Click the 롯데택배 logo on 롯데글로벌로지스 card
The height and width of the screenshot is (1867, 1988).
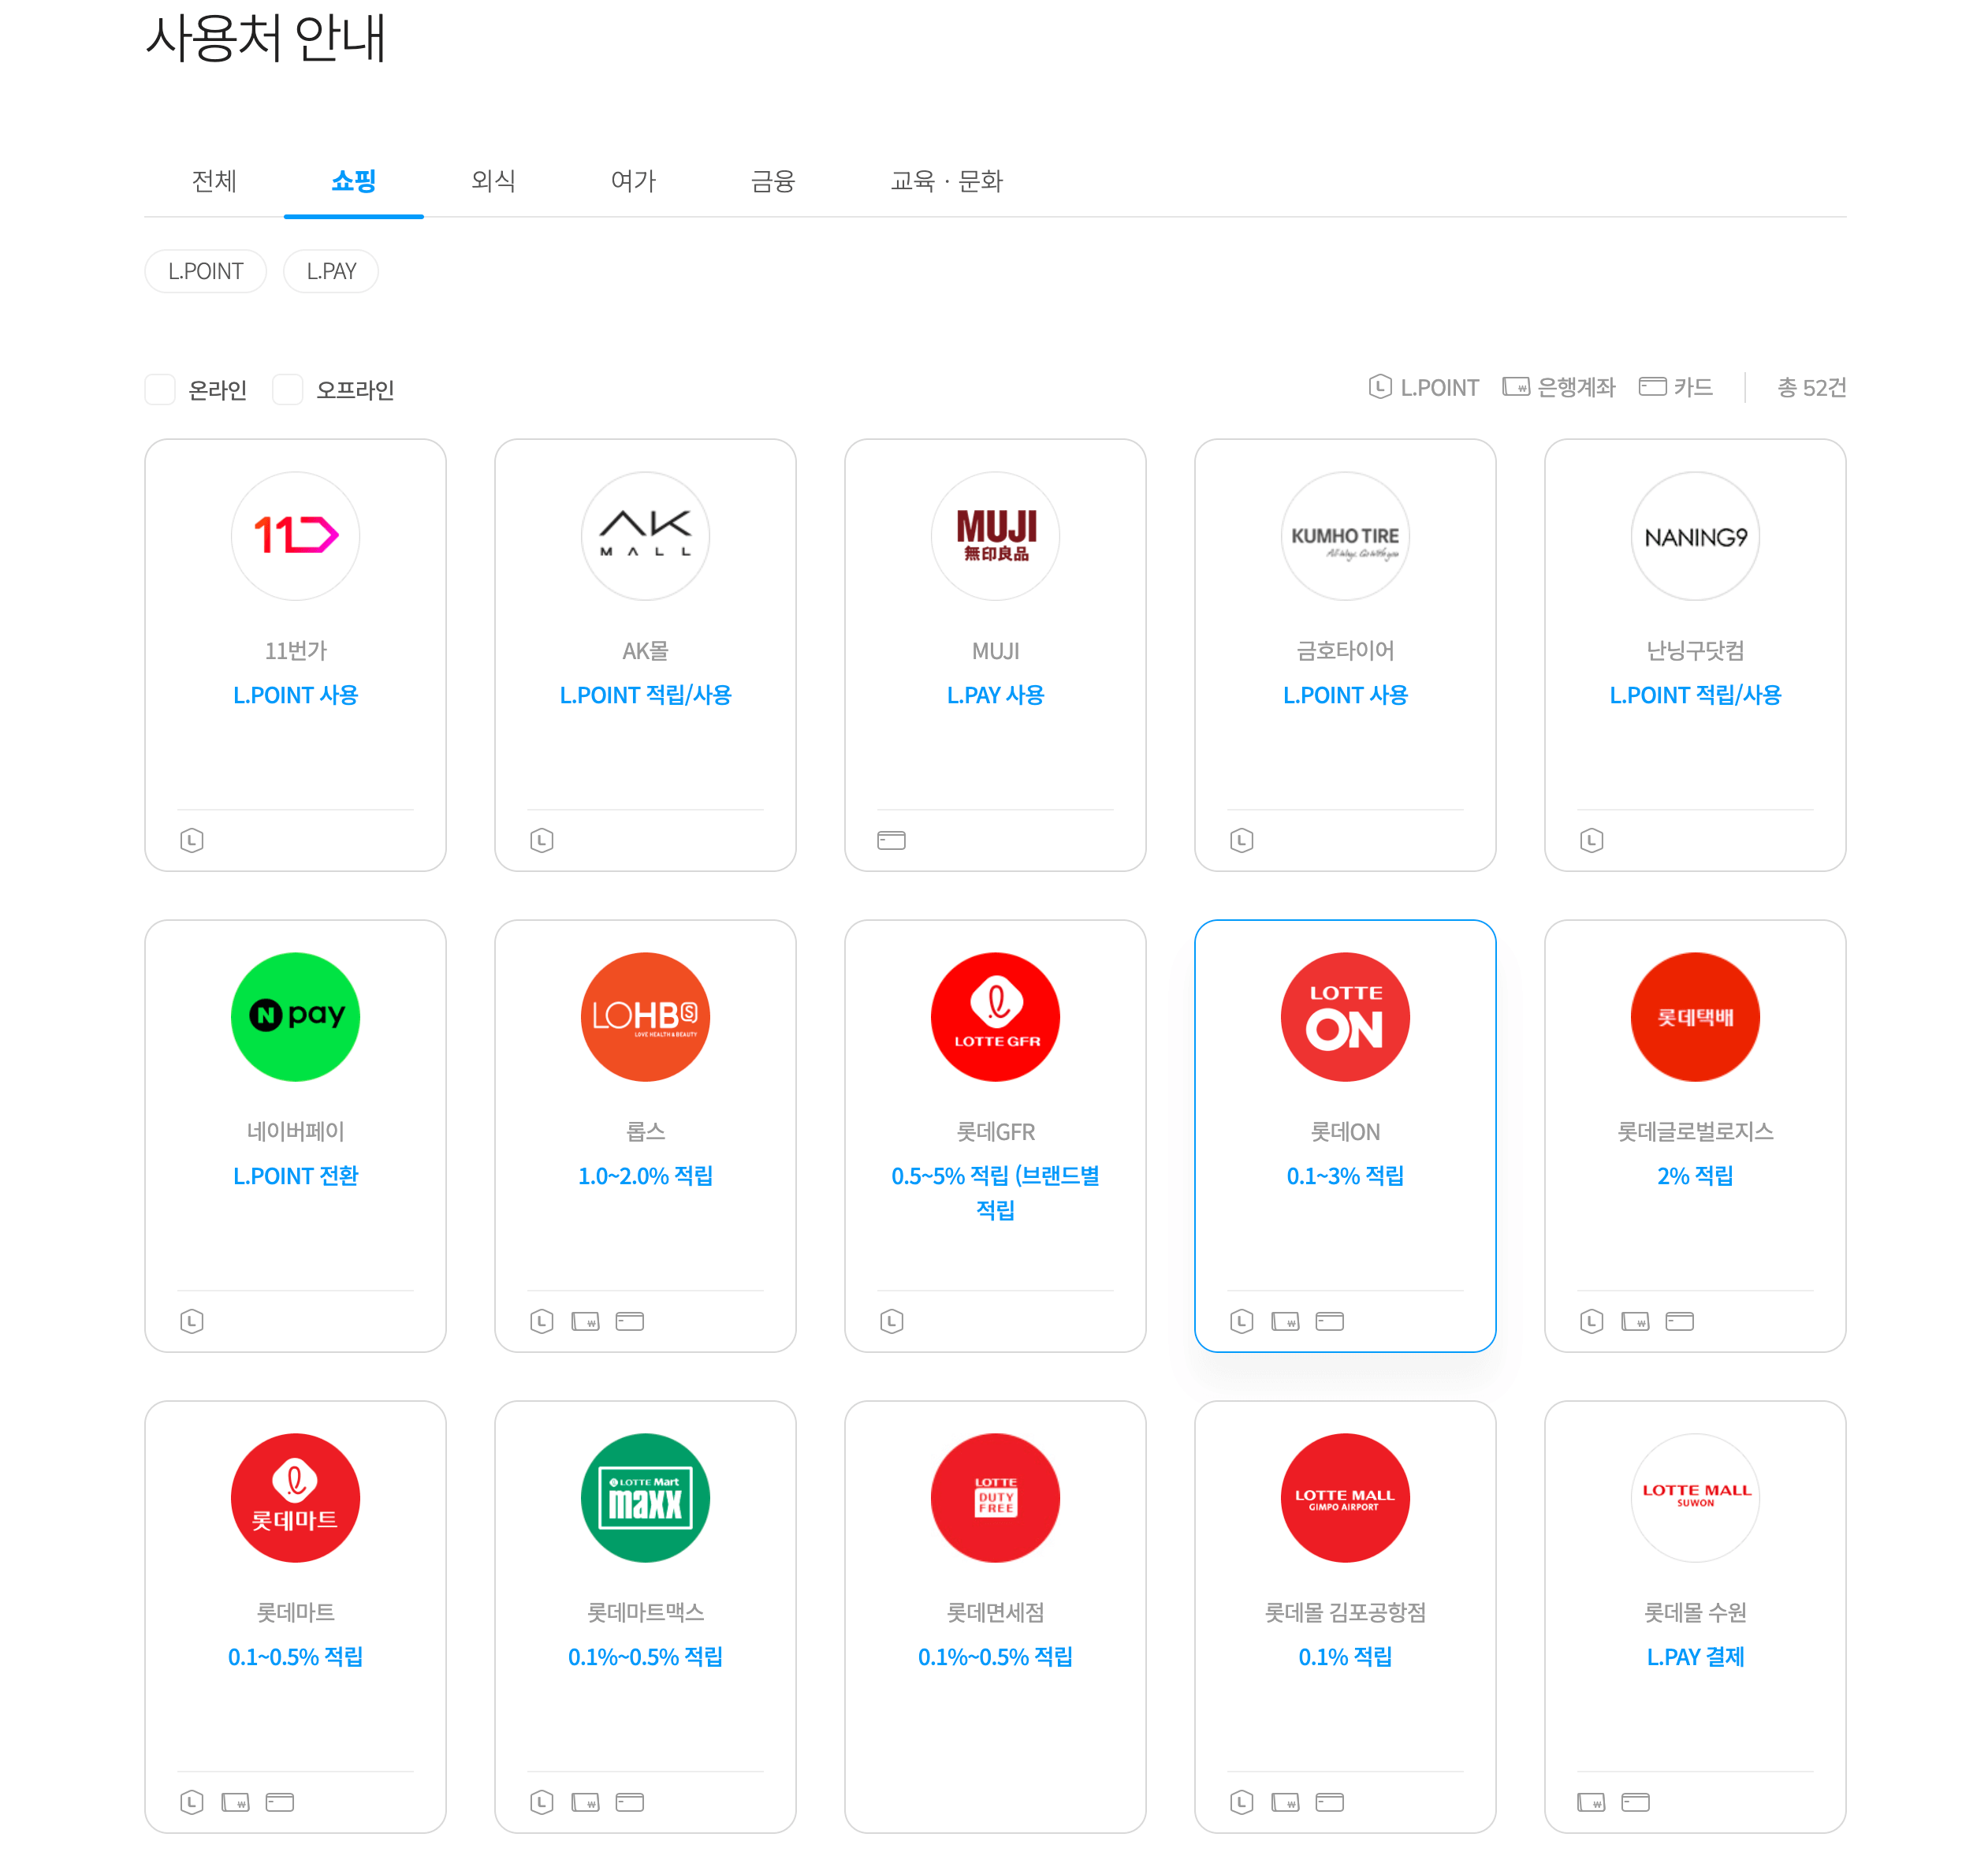tap(1695, 1017)
